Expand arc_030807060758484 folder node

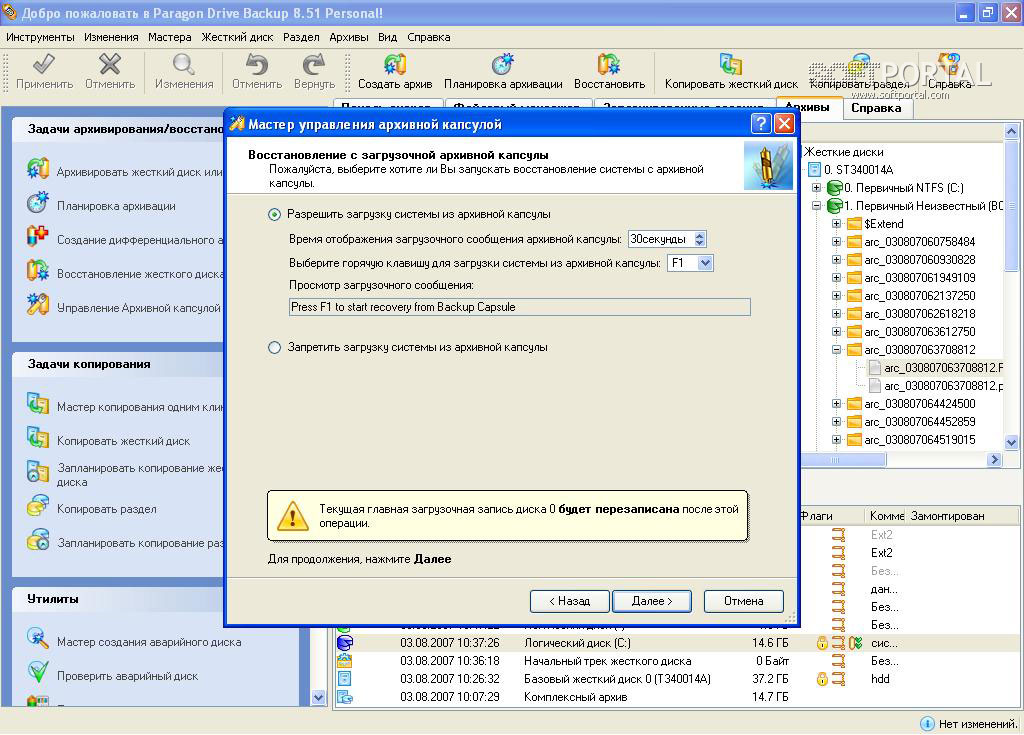click(x=837, y=242)
